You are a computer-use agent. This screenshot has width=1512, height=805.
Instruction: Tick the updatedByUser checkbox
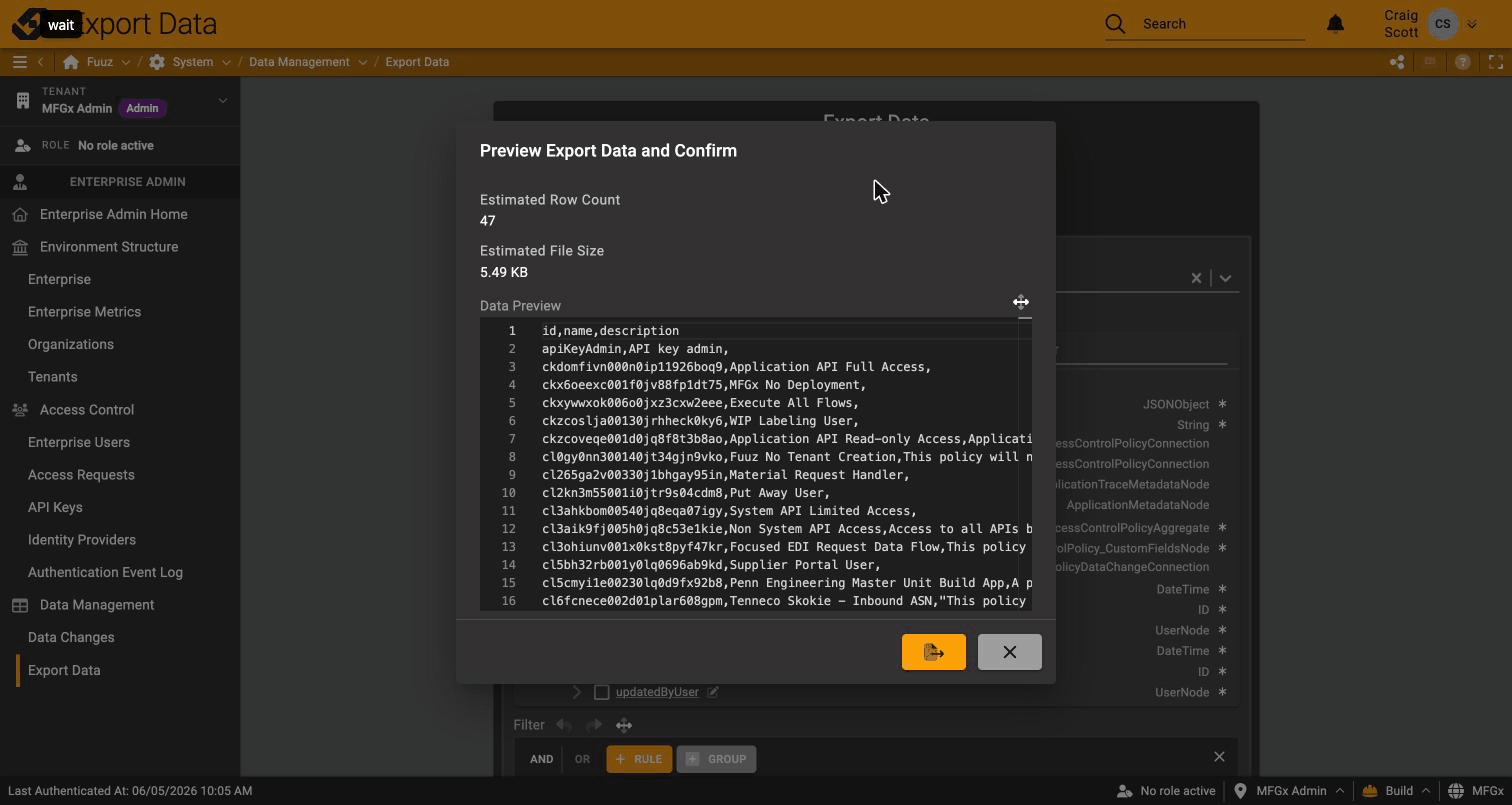pos(601,692)
